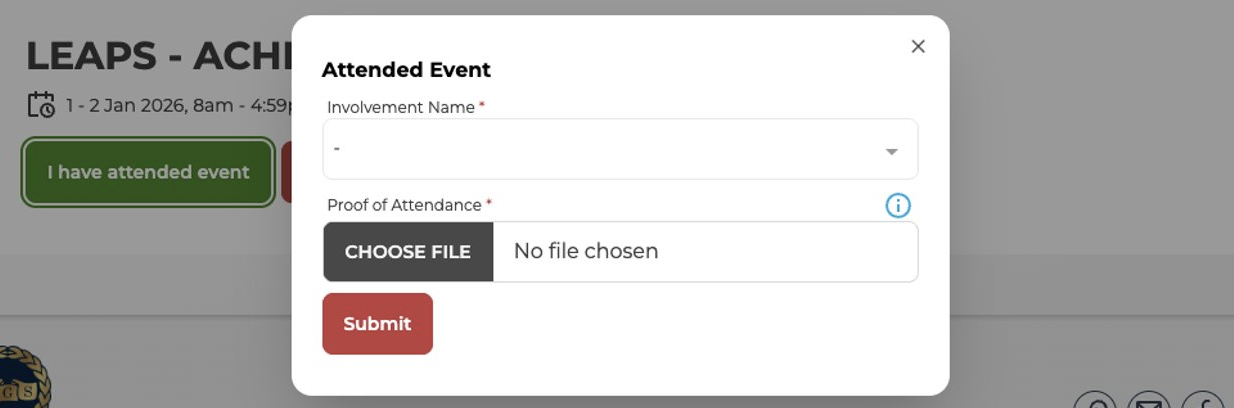Click the Involvement Name caret arrow
The image size is (1234, 408).
coord(891,152)
